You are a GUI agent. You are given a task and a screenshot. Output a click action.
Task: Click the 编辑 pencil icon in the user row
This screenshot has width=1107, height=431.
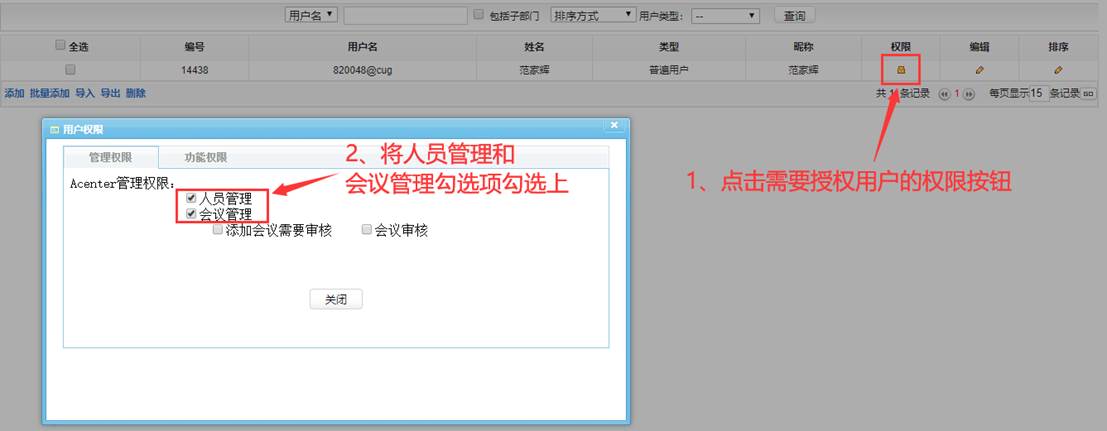pyautogui.click(x=979, y=70)
